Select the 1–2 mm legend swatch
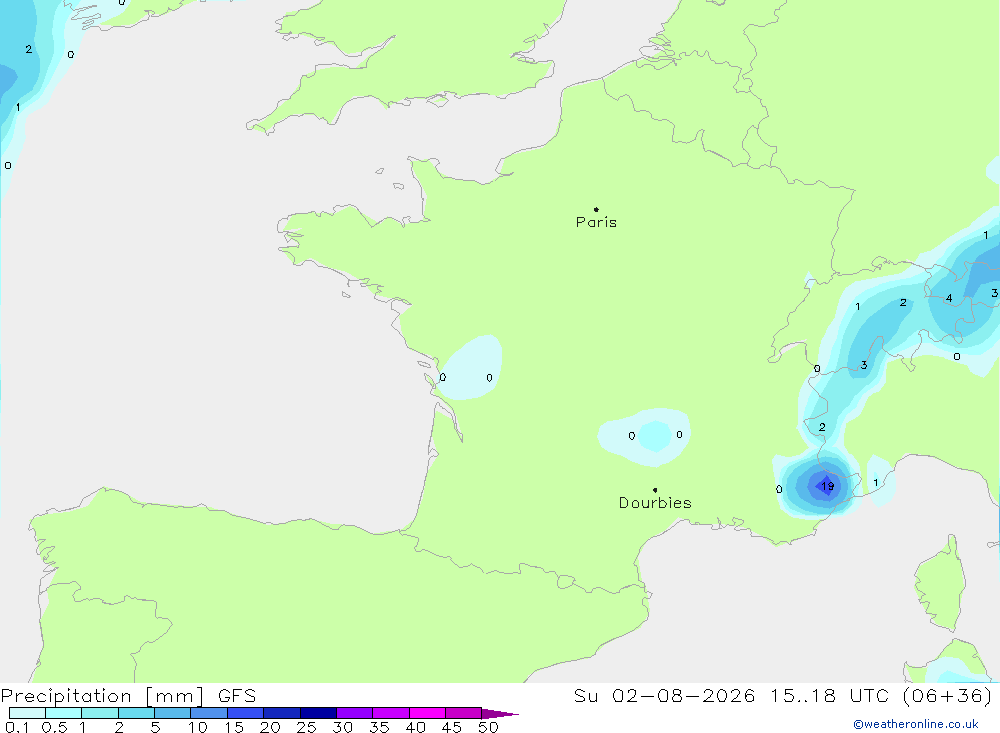This screenshot has height=733, width=1000. pyautogui.click(x=100, y=713)
